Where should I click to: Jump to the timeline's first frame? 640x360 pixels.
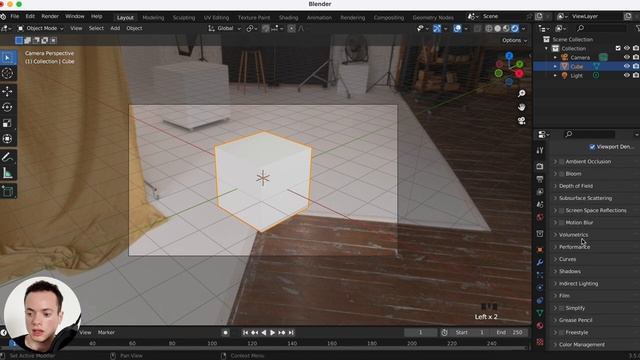tap(245, 333)
